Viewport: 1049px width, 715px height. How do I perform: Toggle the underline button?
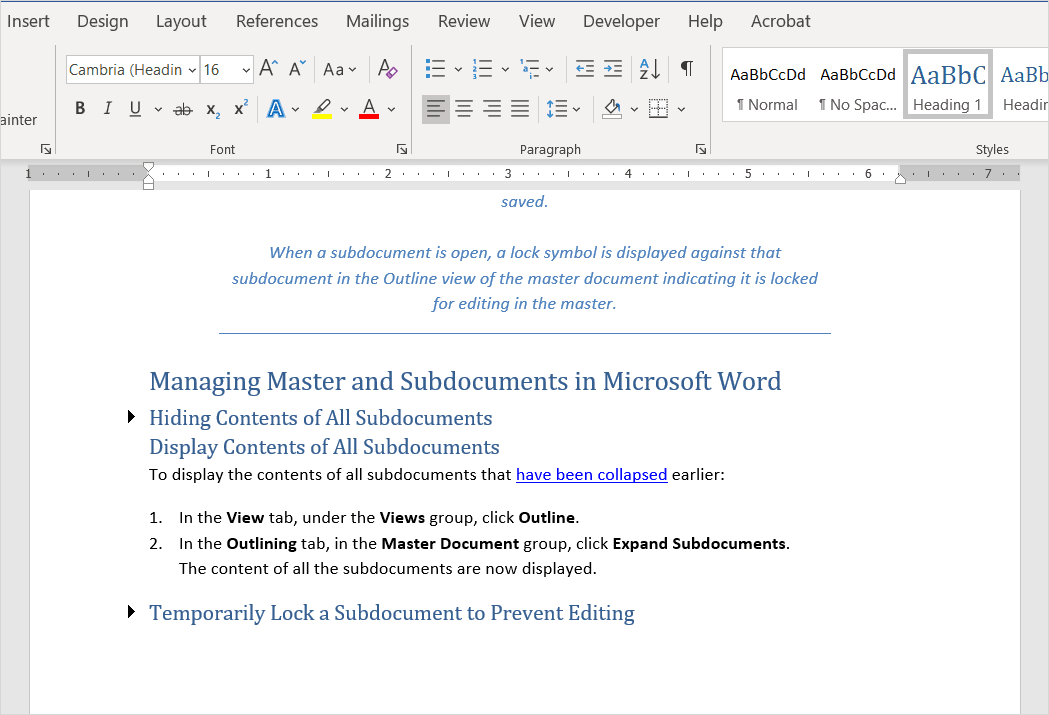133,108
